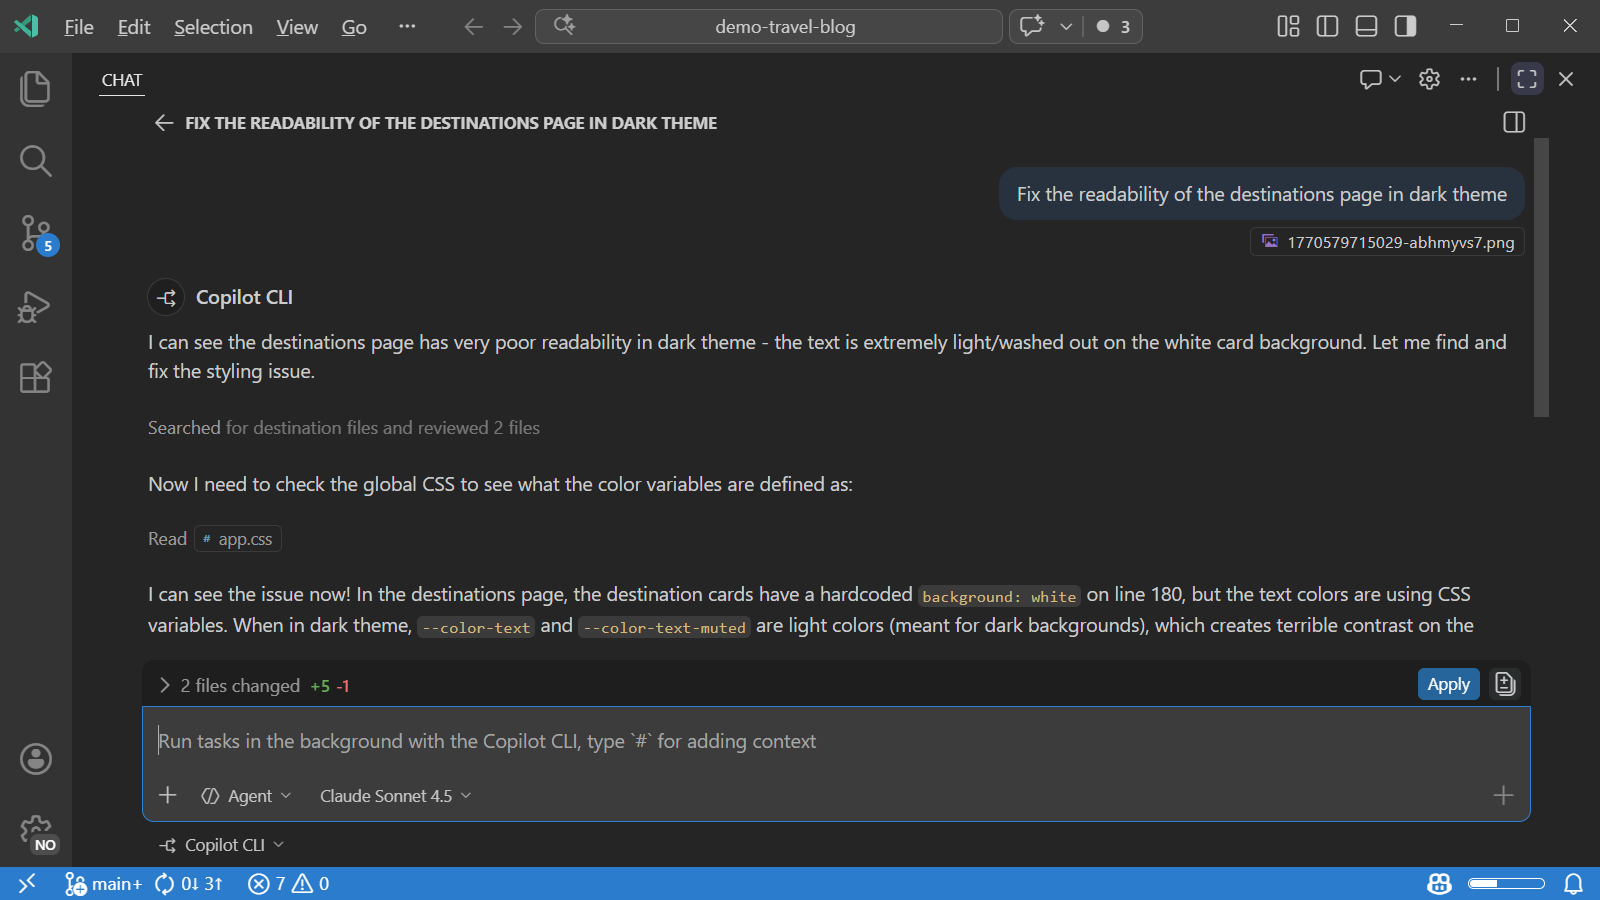Open the Claude Sonnet 4.5 model picker
The width and height of the screenshot is (1600, 900).
click(x=393, y=795)
